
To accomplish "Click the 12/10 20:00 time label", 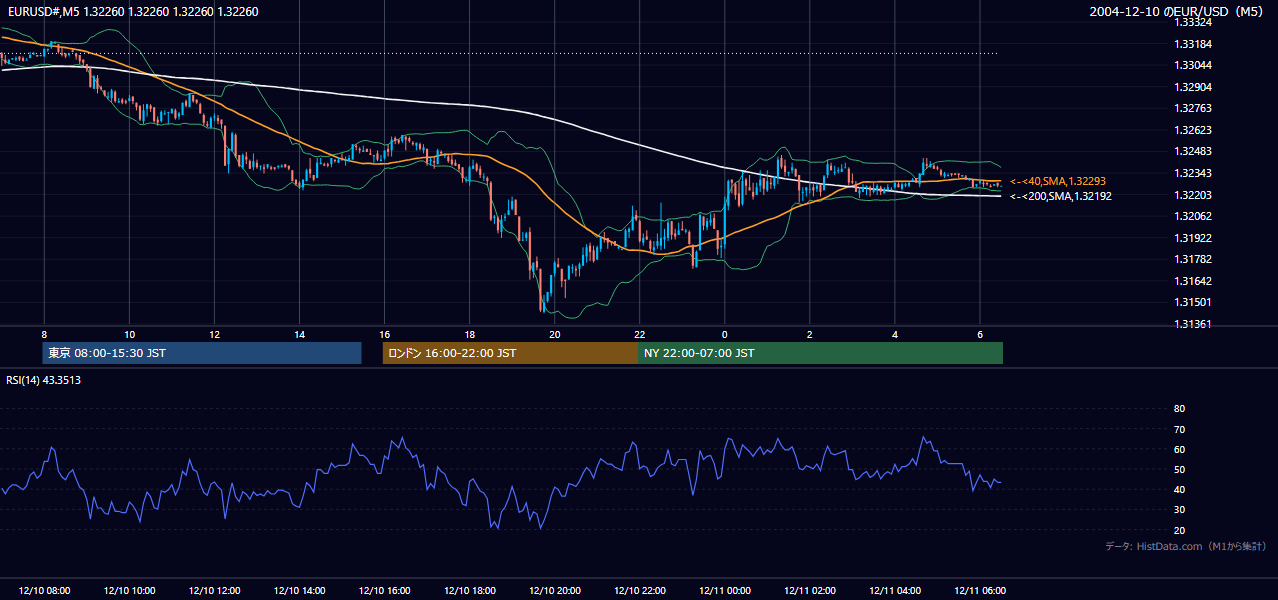I will 555,590.
